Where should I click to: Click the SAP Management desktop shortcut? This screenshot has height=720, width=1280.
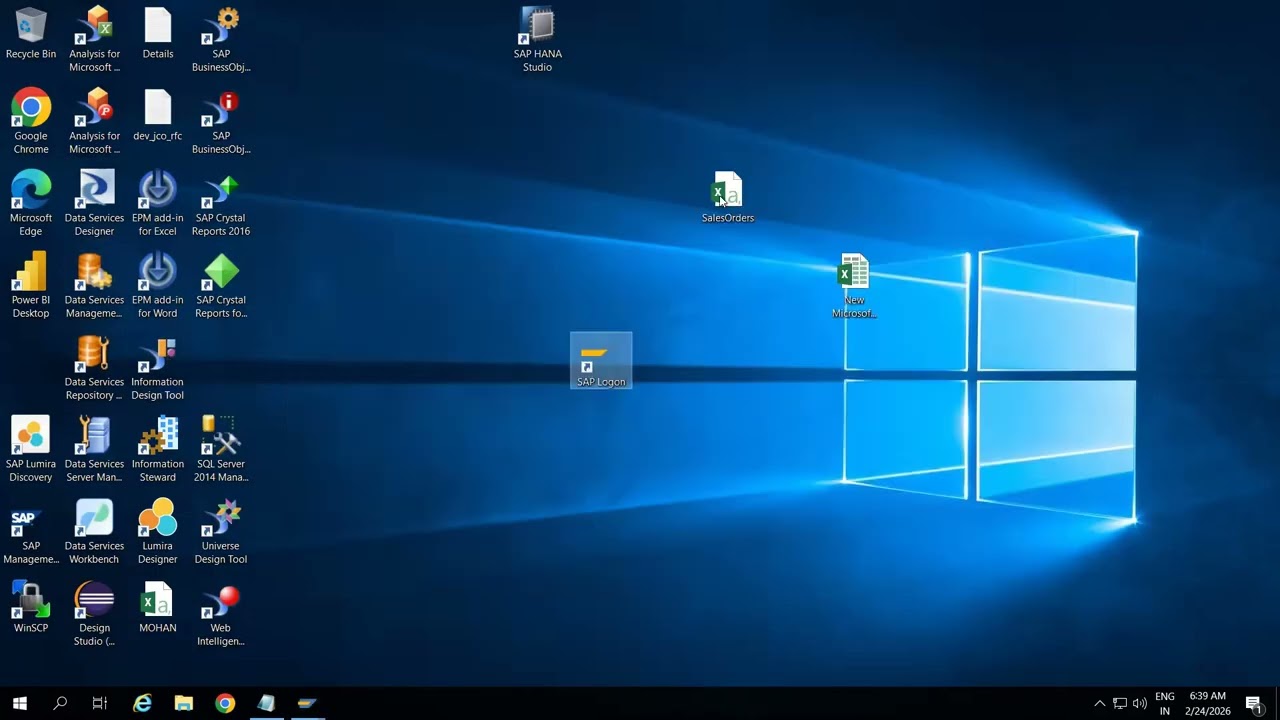tap(31, 532)
